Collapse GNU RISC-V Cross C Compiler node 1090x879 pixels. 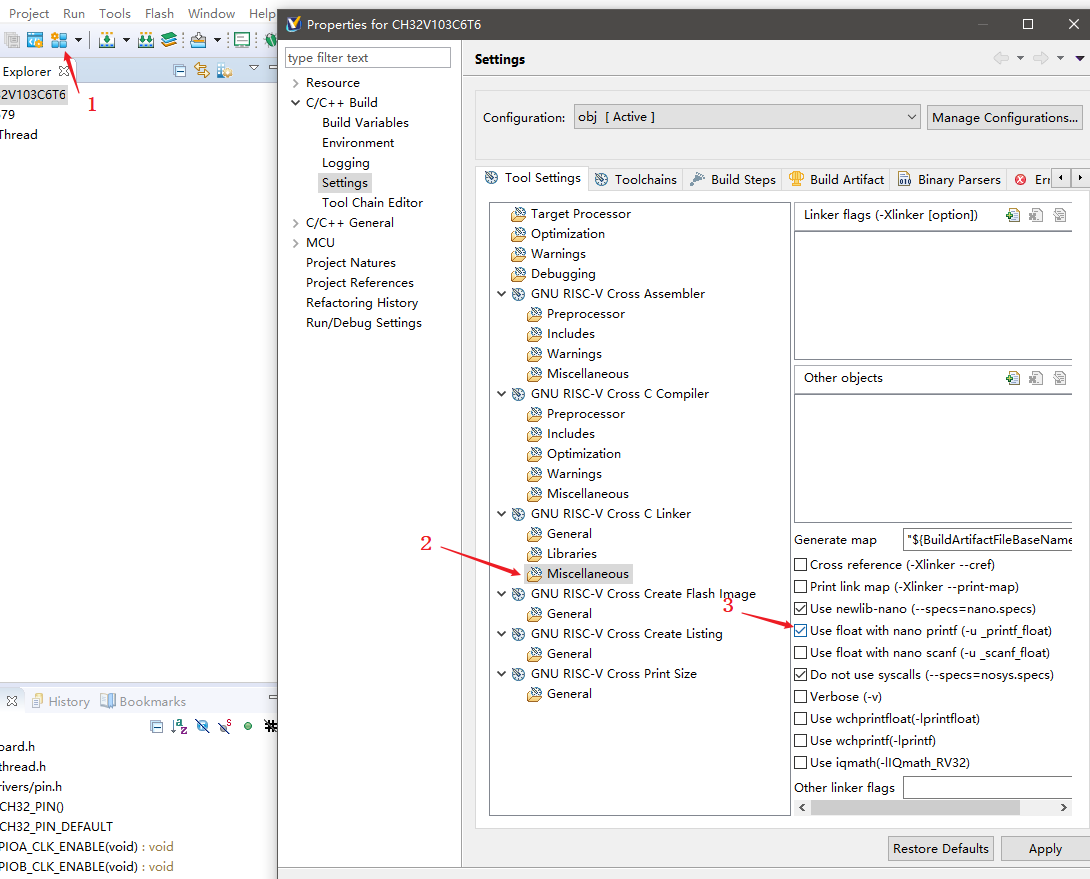click(x=502, y=394)
